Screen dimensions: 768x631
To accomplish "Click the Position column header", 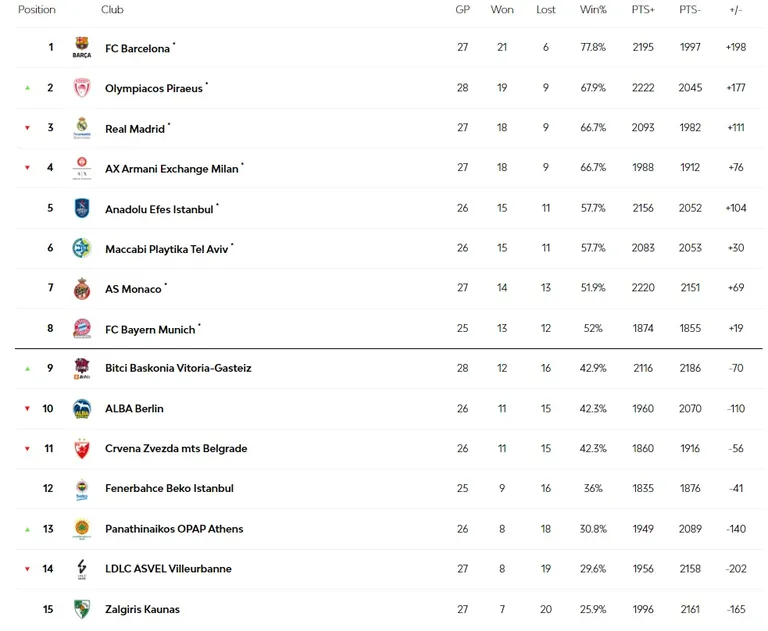I will 37,9.
